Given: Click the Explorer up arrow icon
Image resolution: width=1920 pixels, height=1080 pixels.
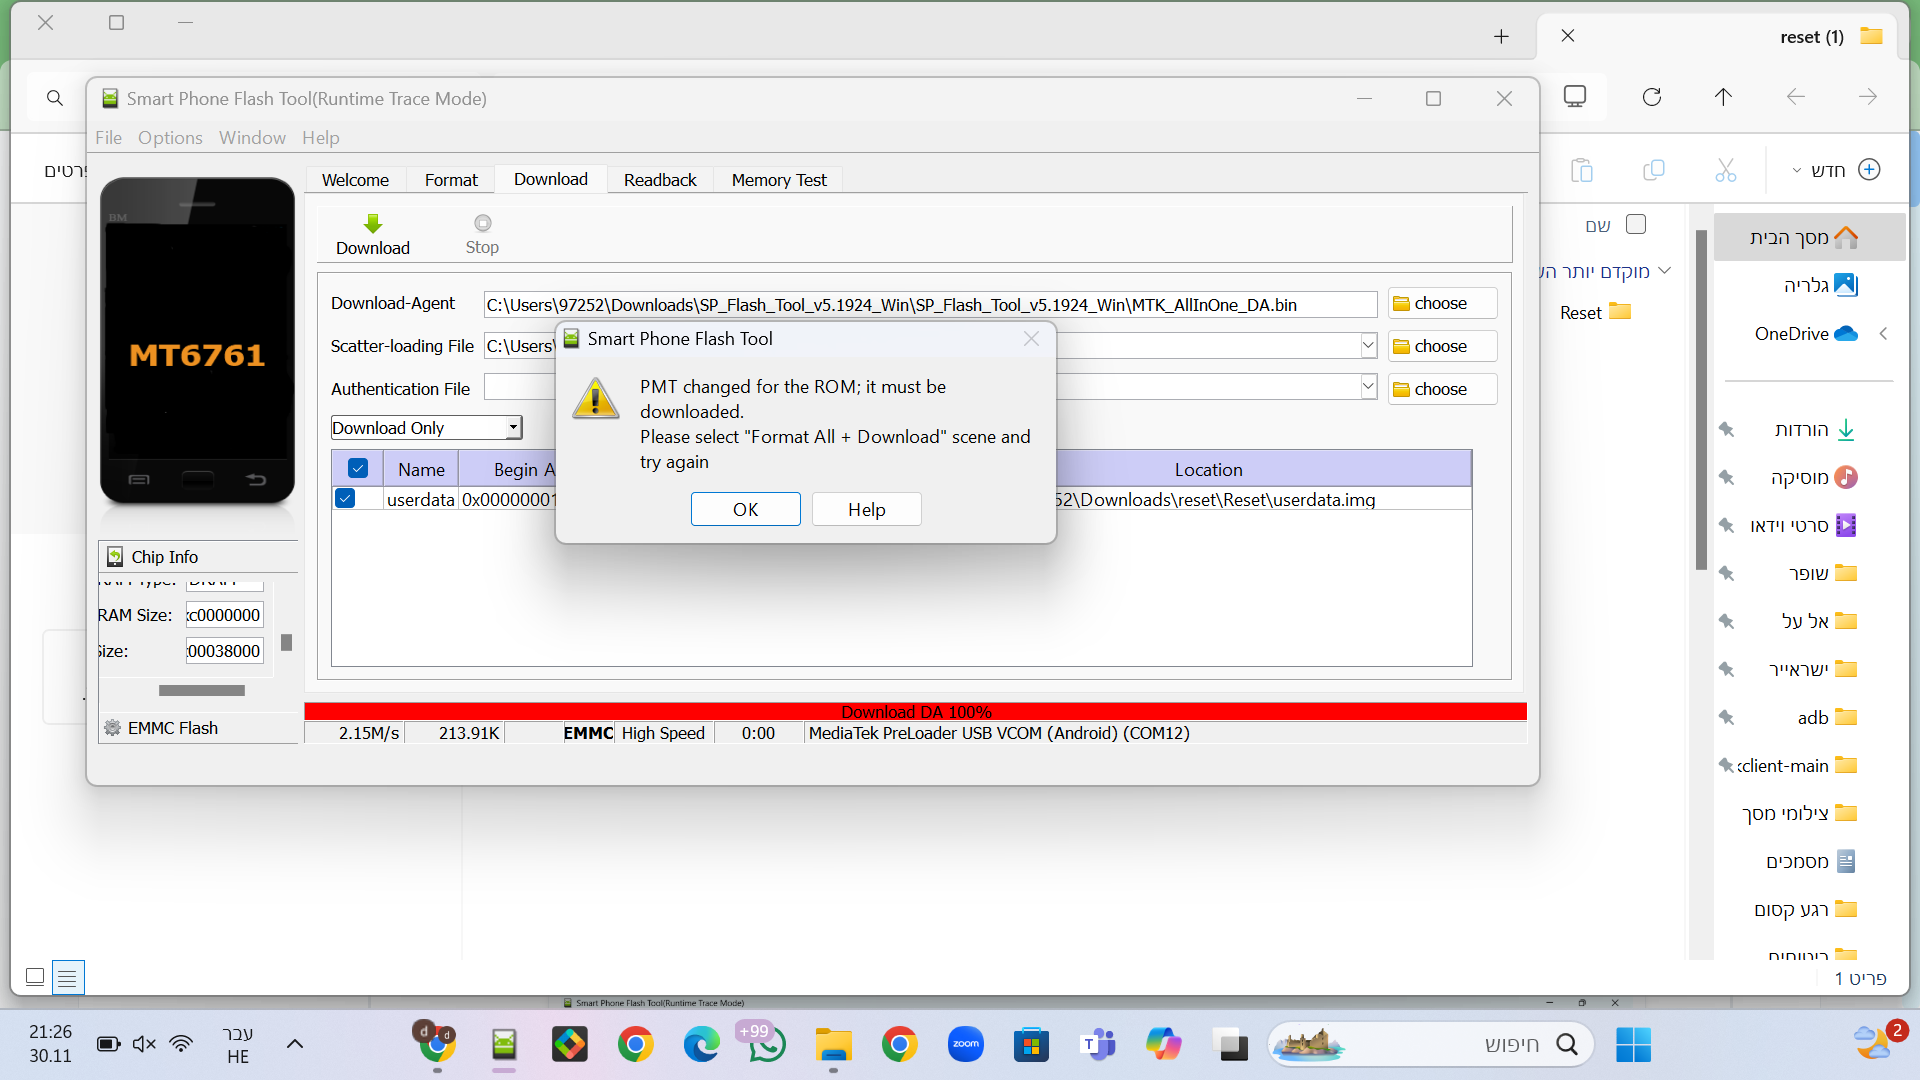Looking at the screenshot, I should [x=1723, y=97].
